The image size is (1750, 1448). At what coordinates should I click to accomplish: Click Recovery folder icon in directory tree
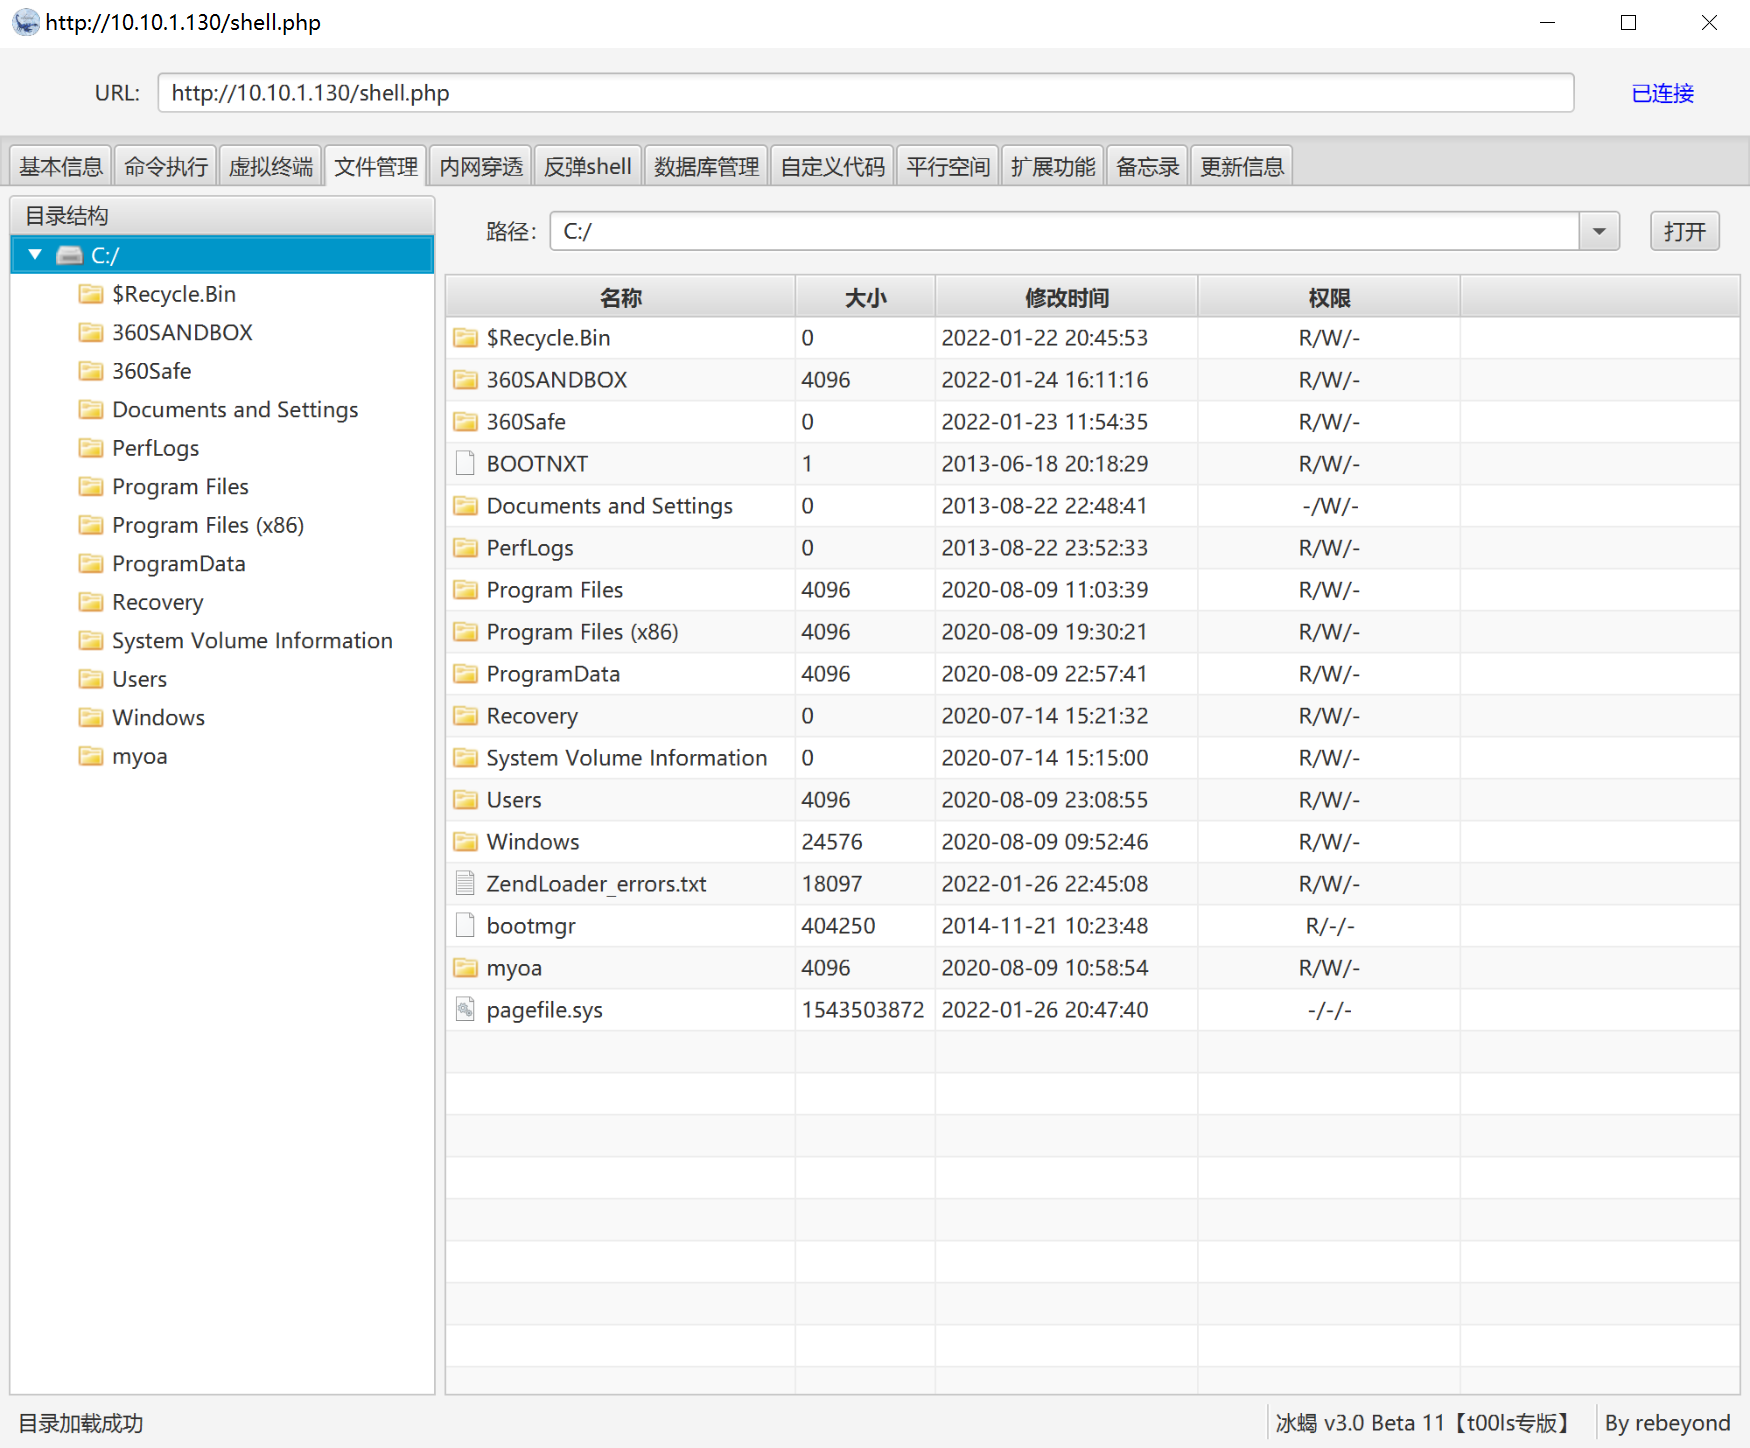(x=91, y=602)
